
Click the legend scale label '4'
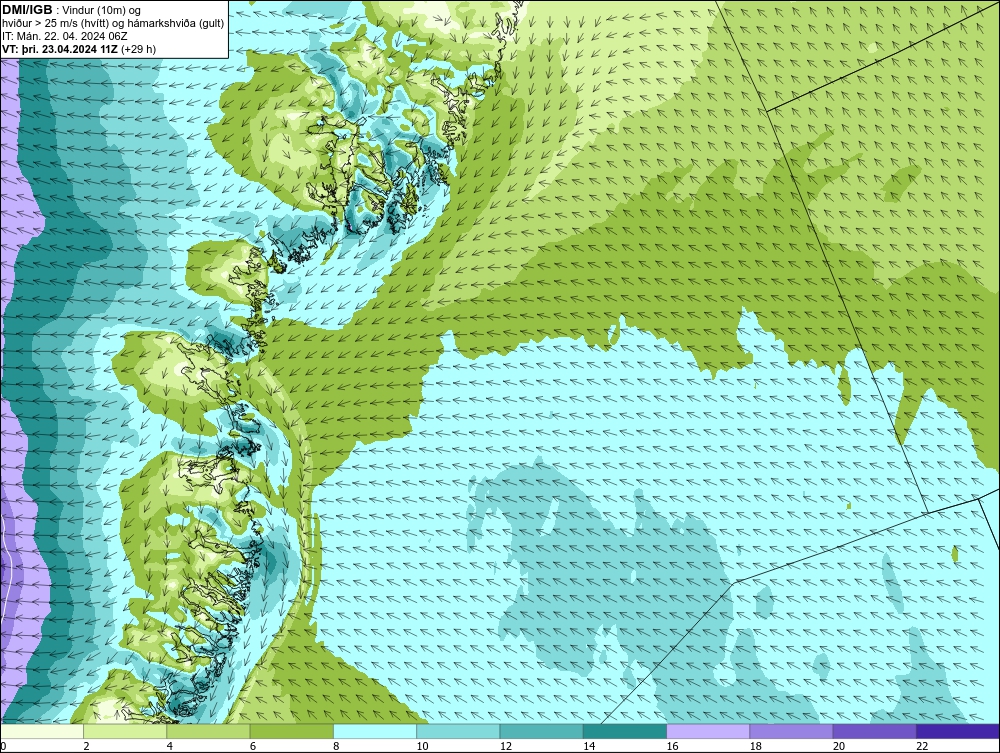170,746
